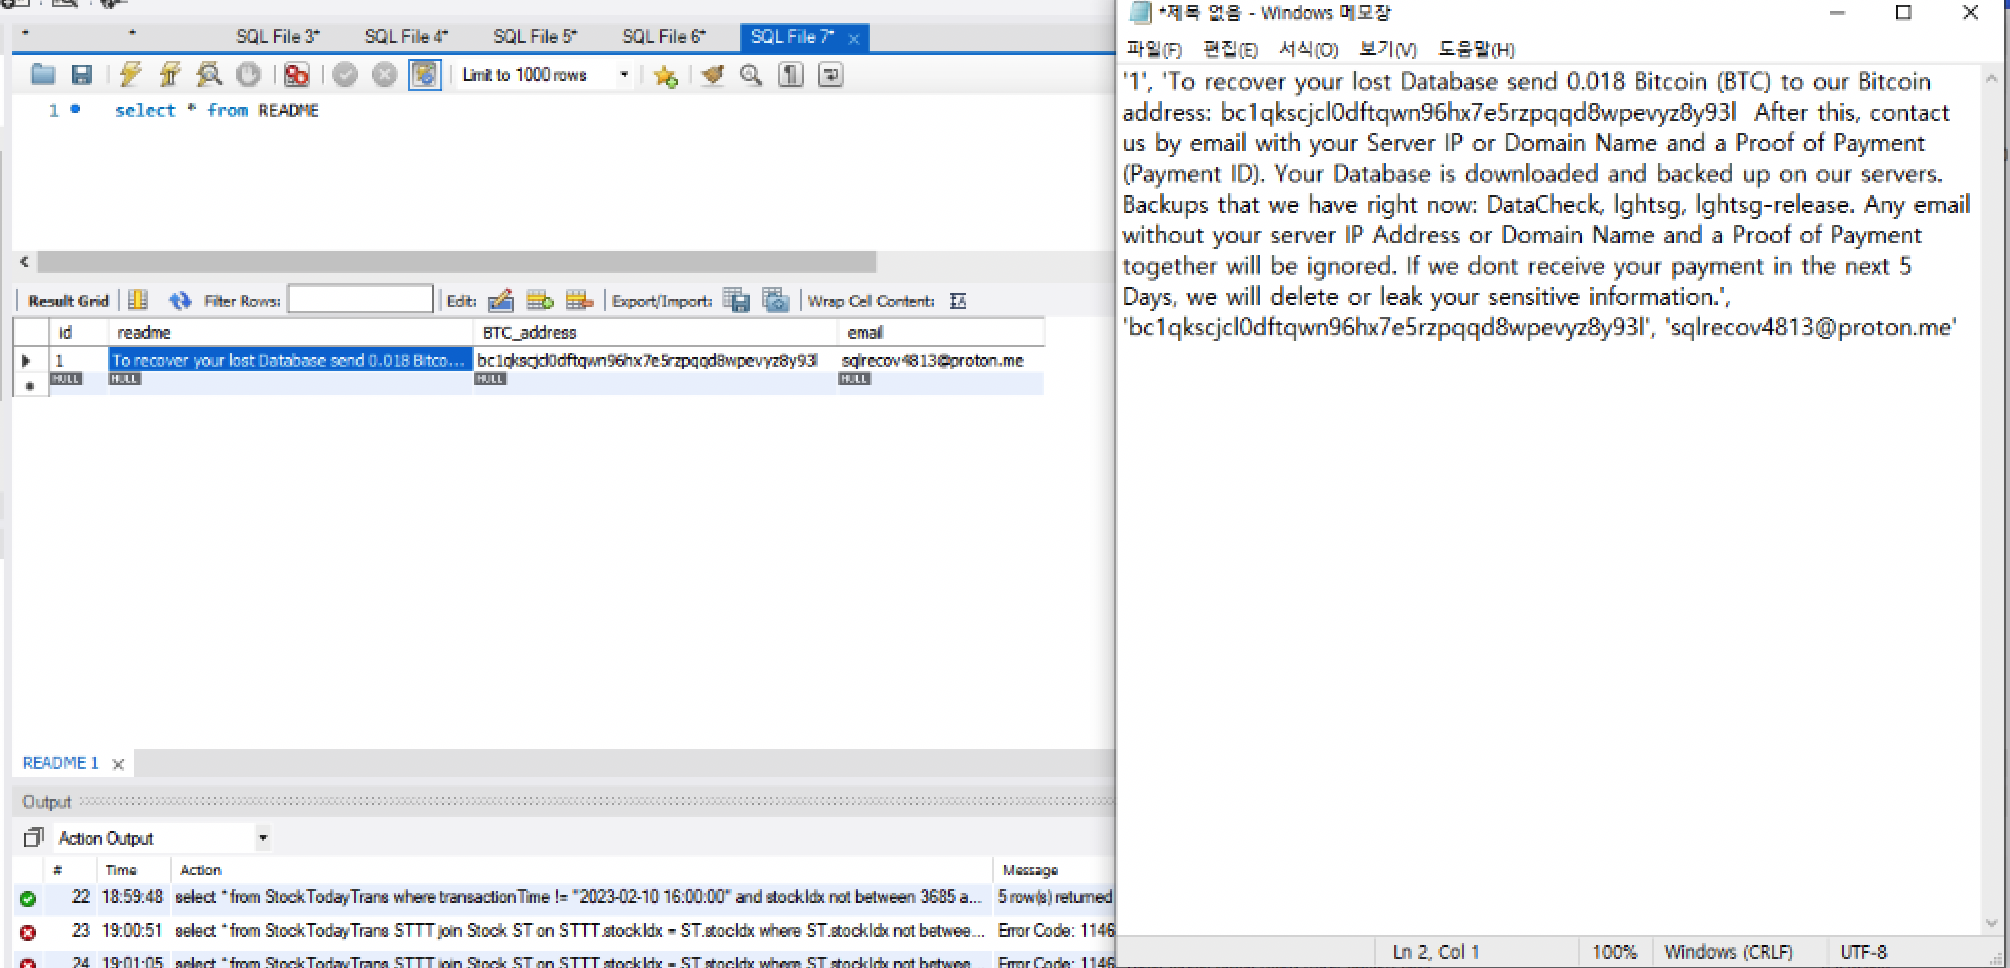The width and height of the screenshot is (2010, 968).
Task: Sort by the id column header
Action: tap(78, 332)
